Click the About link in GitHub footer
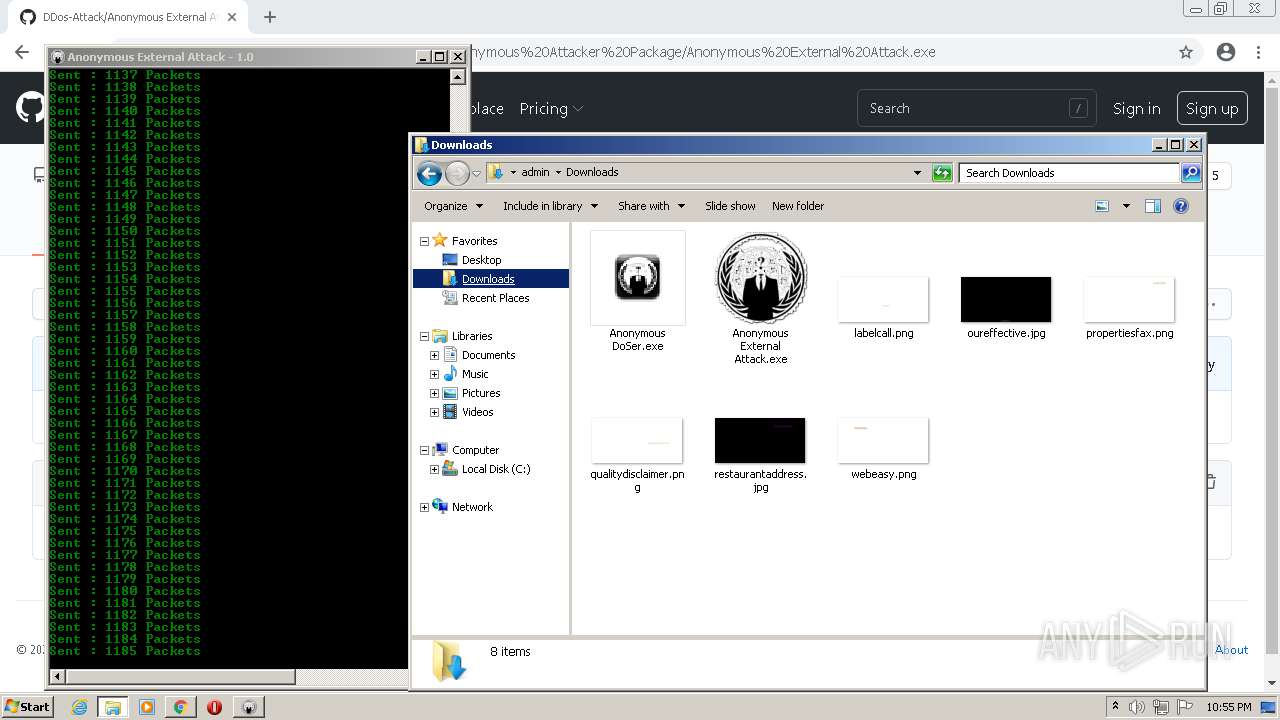 coord(1231,650)
